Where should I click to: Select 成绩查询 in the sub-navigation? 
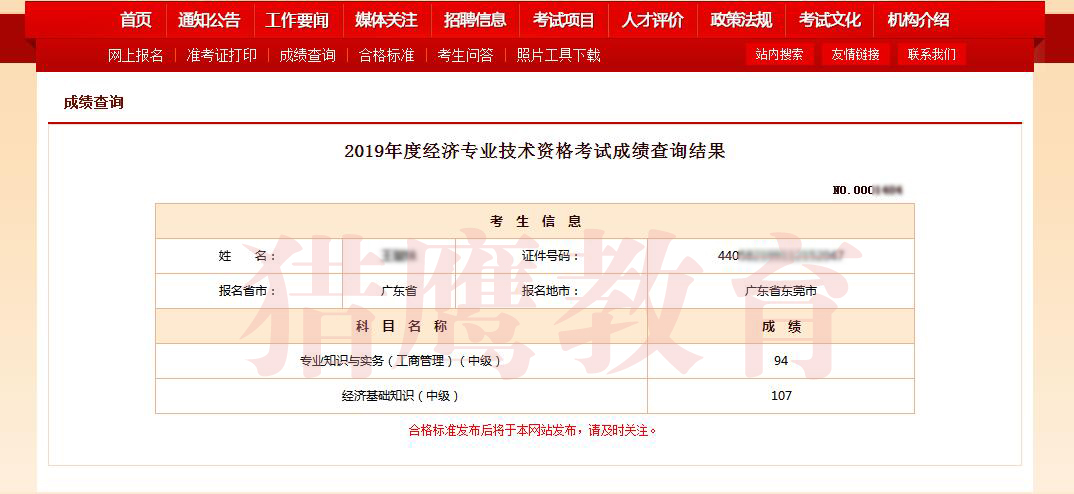pyautogui.click(x=308, y=55)
